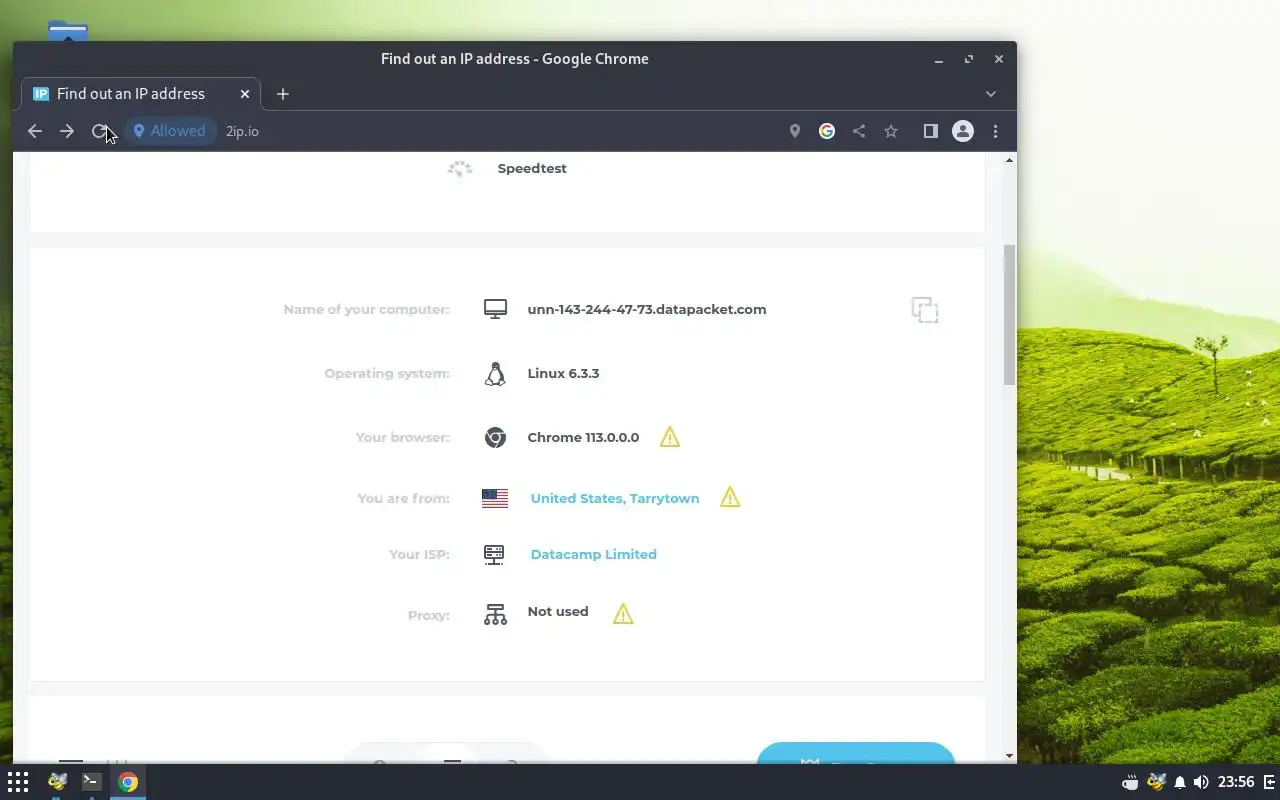
Task: Copy computer name with the copy icon
Action: (x=925, y=310)
